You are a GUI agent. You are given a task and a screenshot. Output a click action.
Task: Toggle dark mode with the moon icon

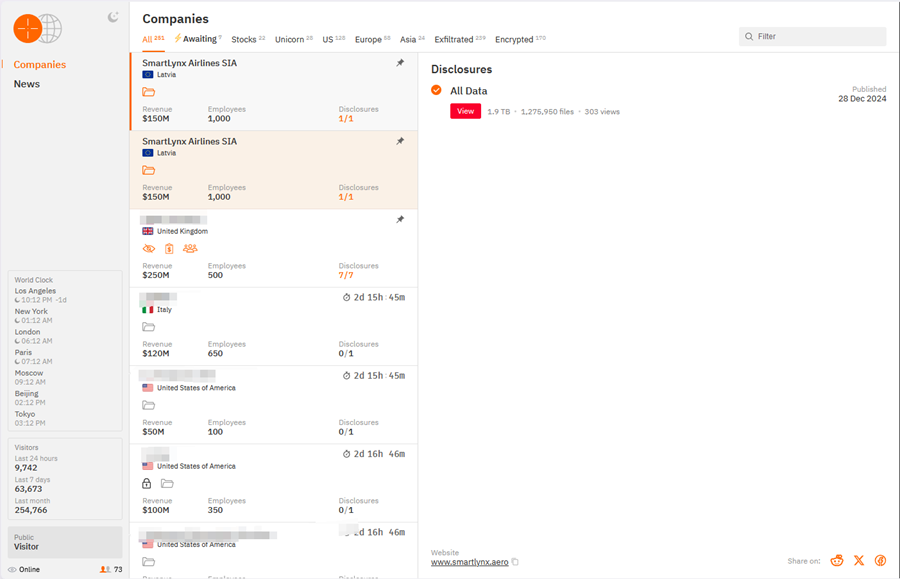[x=113, y=17]
